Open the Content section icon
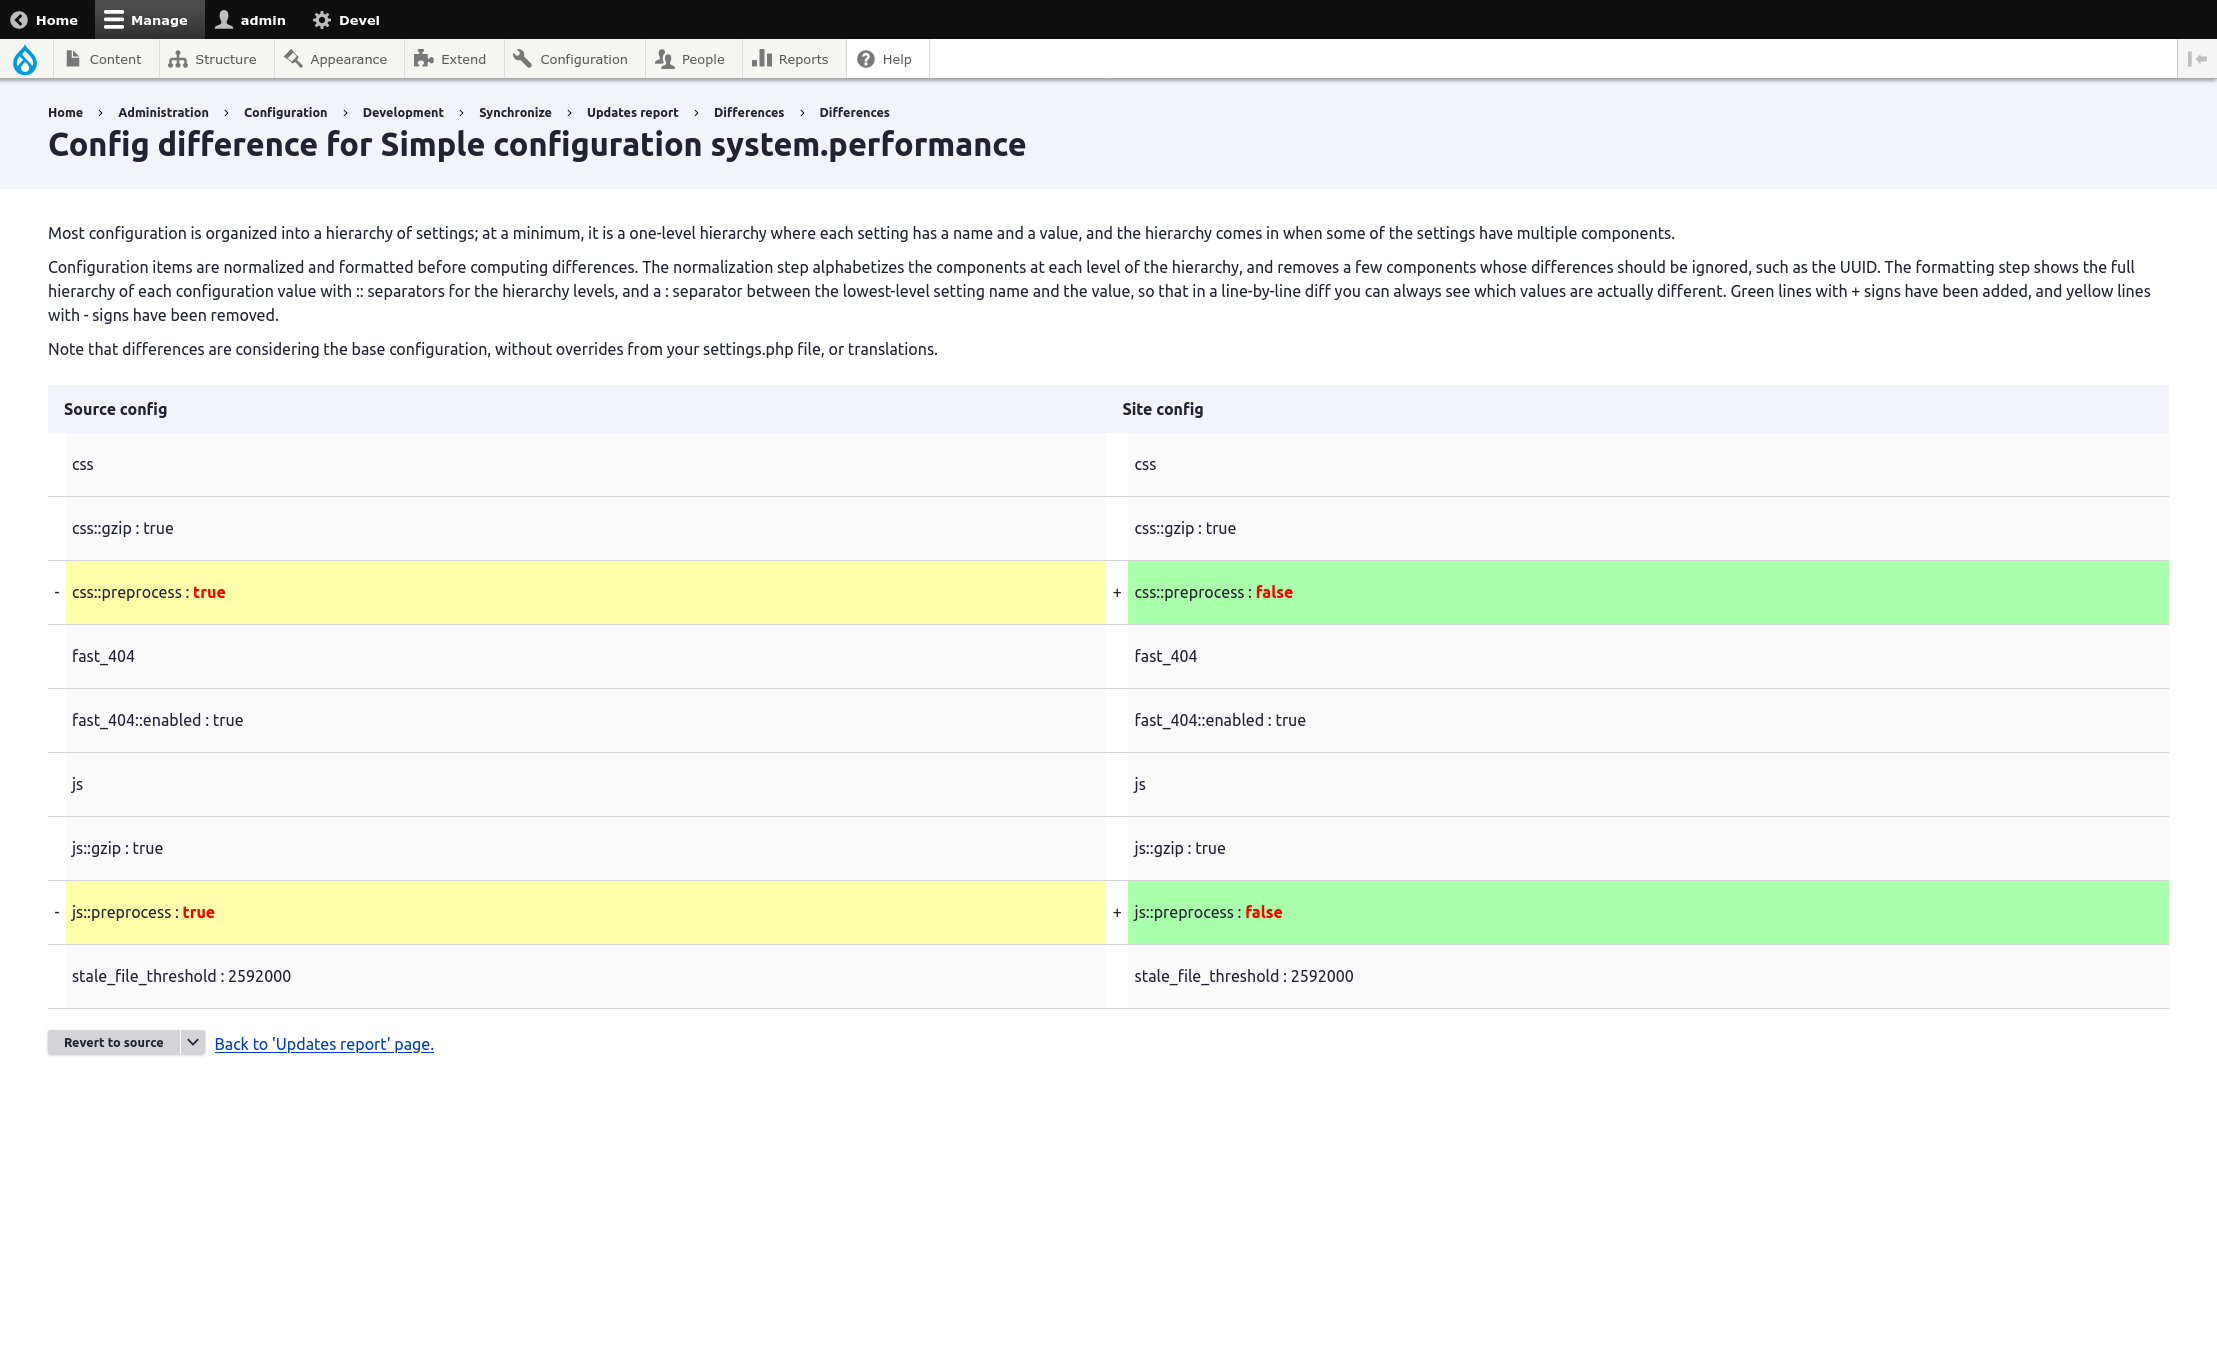This screenshot has width=2217, height=1370. pyautogui.click(x=73, y=59)
